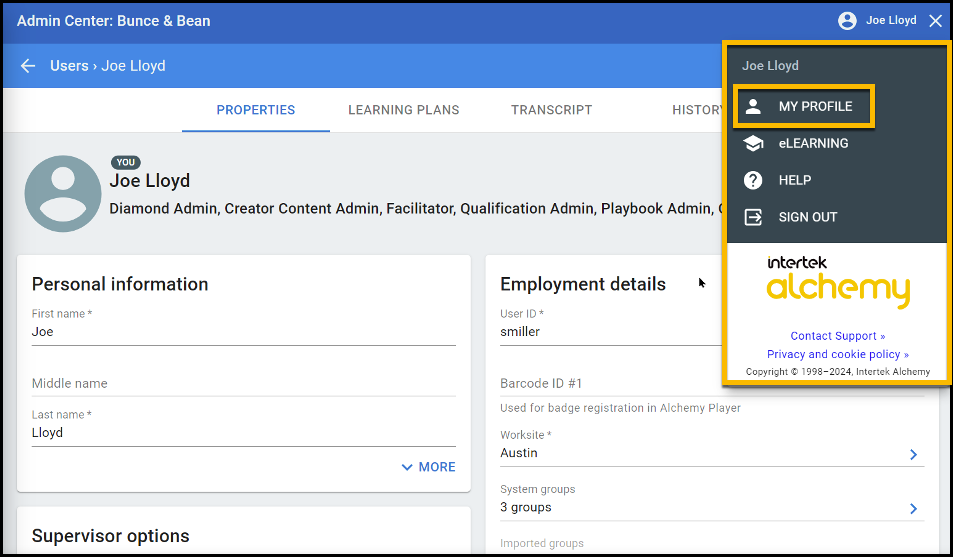Click the back arrow next to Users
Image resolution: width=953 pixels, height=557 pixels.
pyautogui.click(x=28, y=66)
